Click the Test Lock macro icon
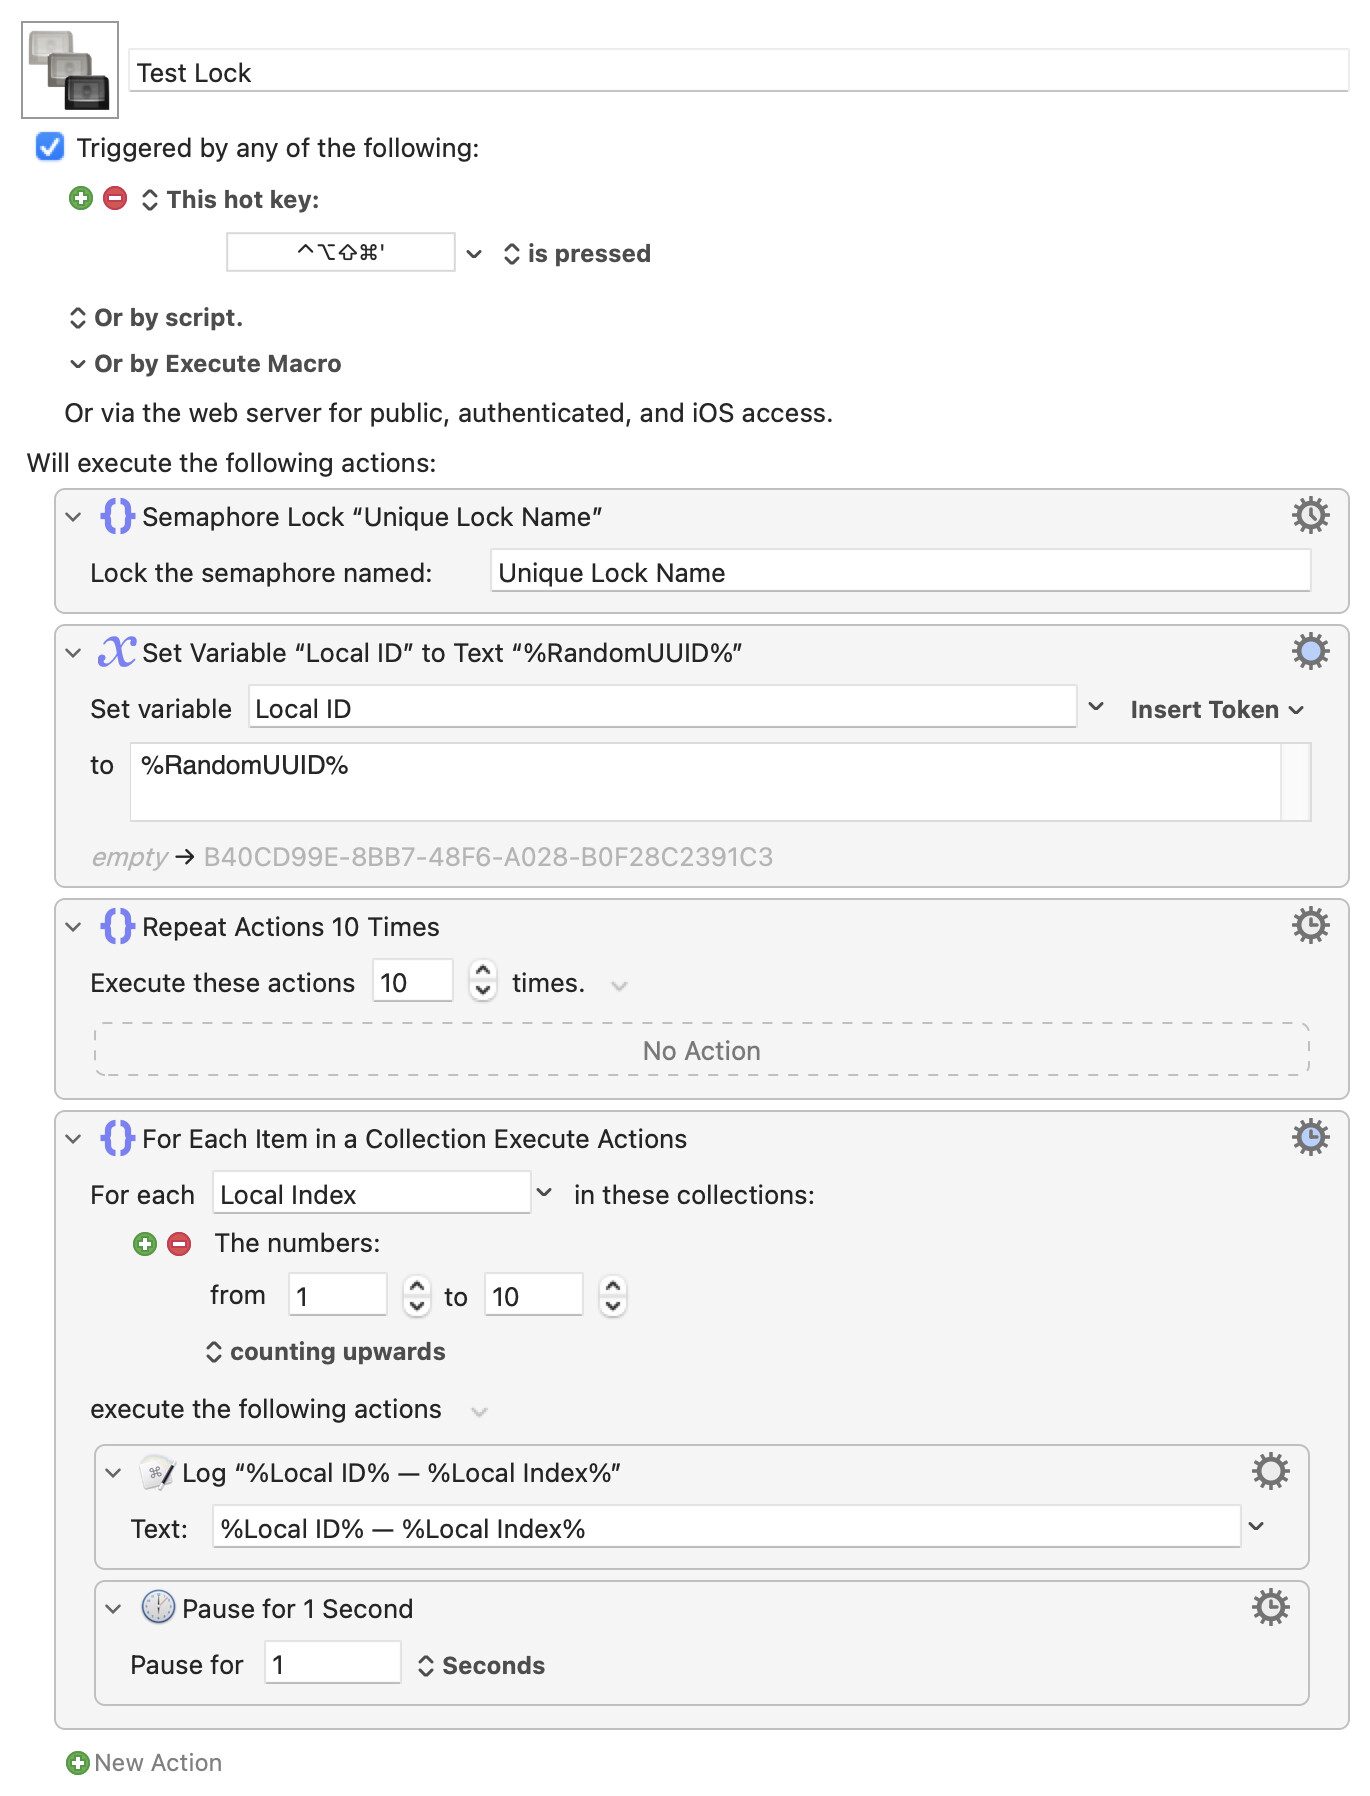This screenshot has height=1796, width=1370. click(x=70, y=70)
